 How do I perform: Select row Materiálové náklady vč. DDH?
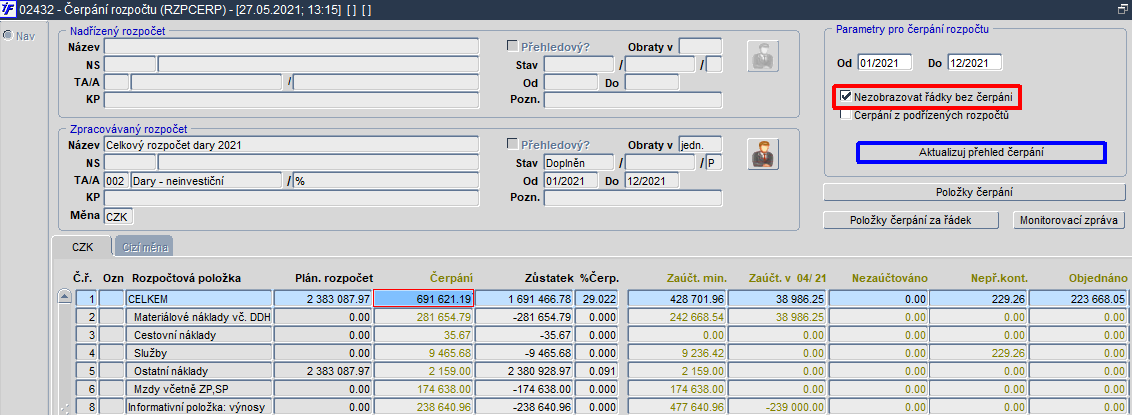(x=199, y=316)
